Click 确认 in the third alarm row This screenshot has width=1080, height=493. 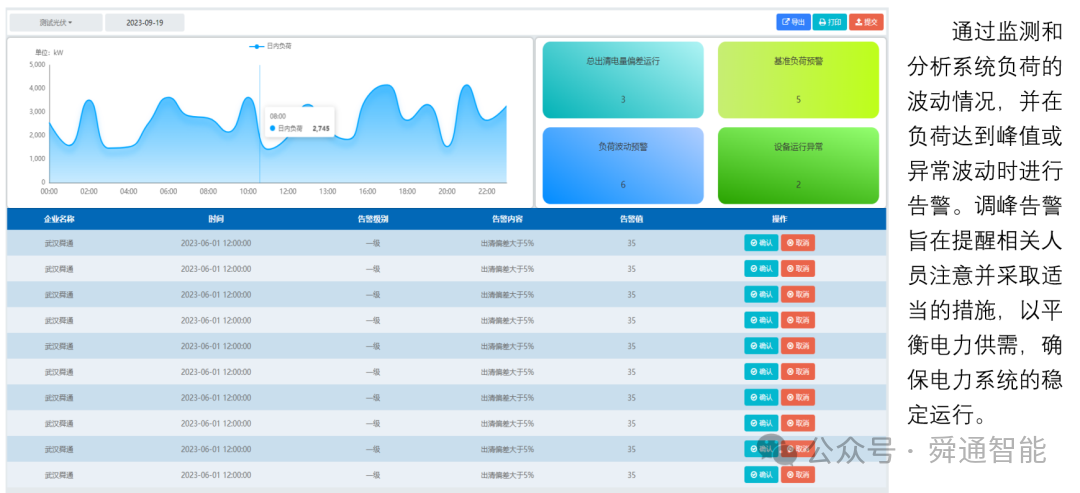point(761,294)
